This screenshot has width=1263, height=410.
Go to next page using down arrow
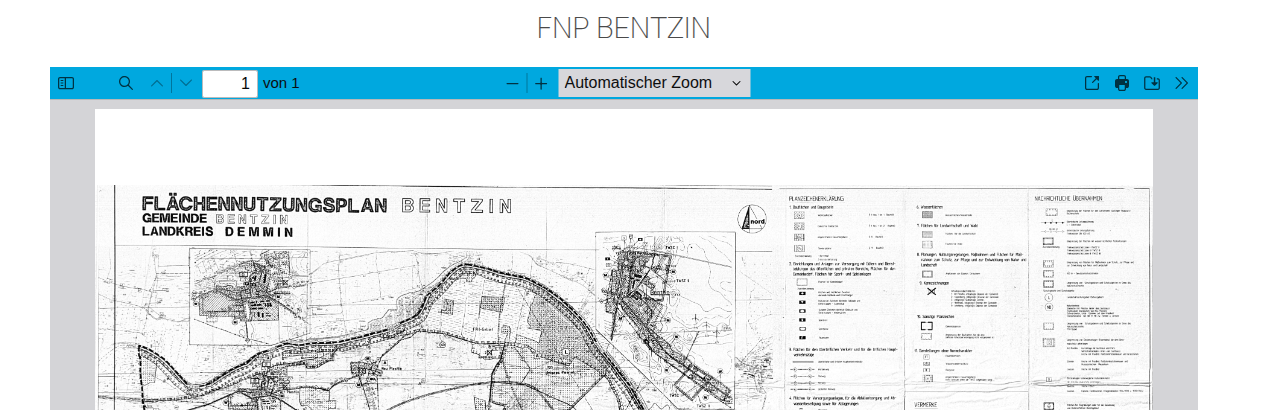click(x=186, y=83)
